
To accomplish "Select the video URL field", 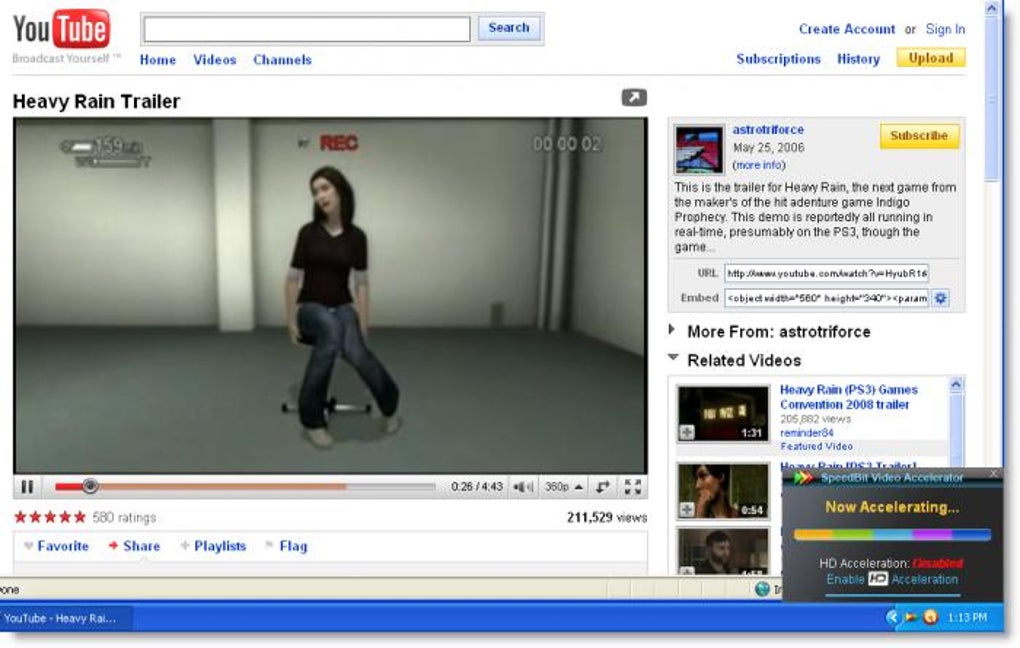I will (827, 273).
